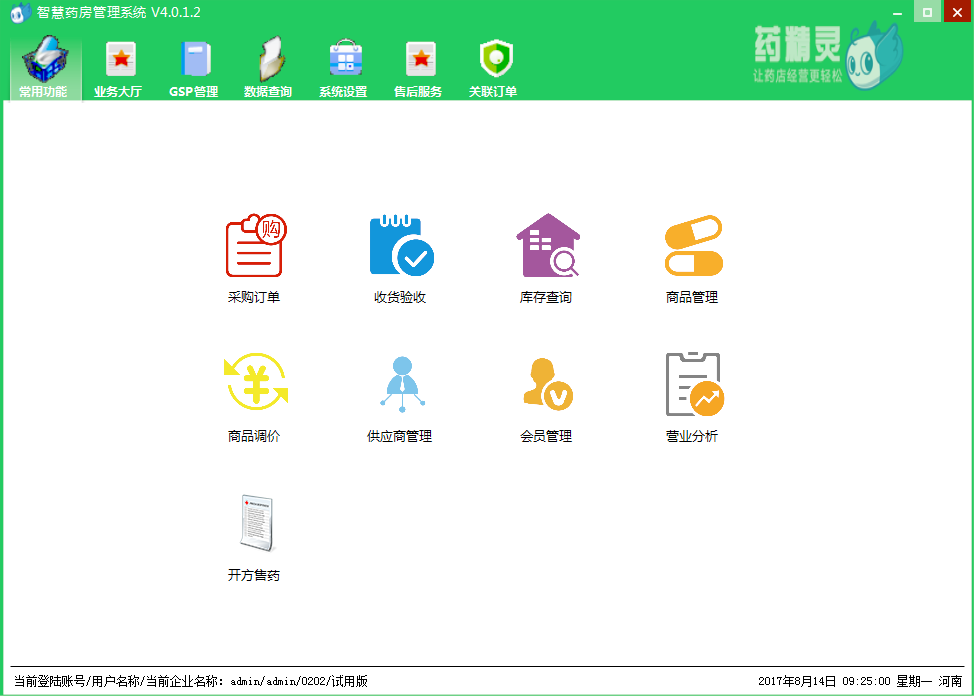
Task: Select 常用功能 toolbar tab
Action: point(43,67)
